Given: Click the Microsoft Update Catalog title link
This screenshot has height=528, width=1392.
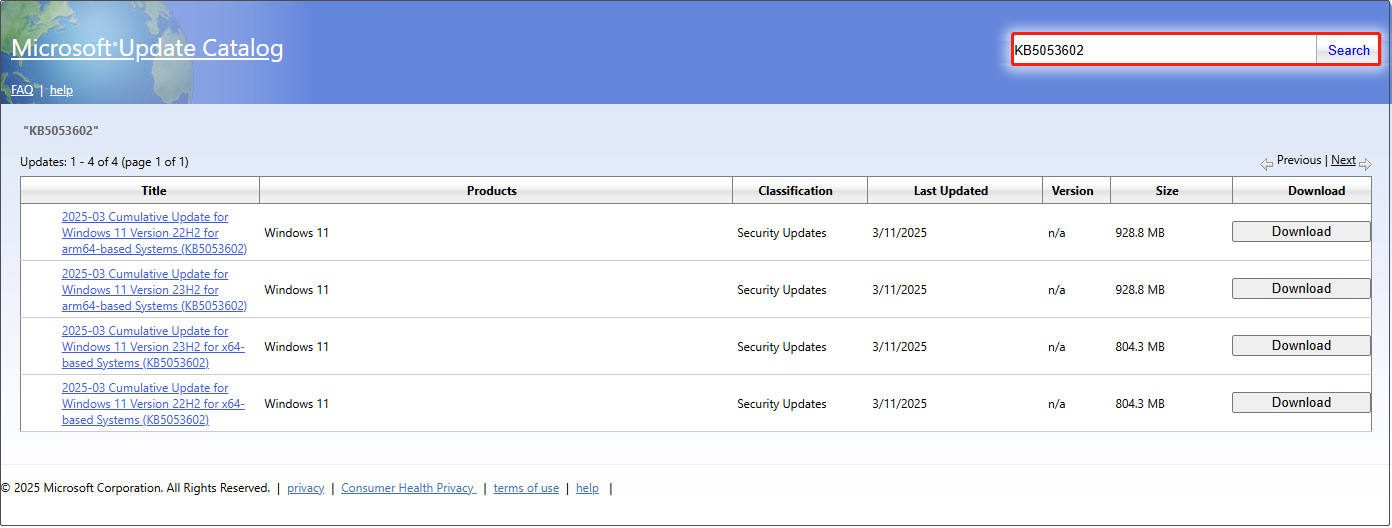Looking at the screenshot, I should click(x=147, y=48).
